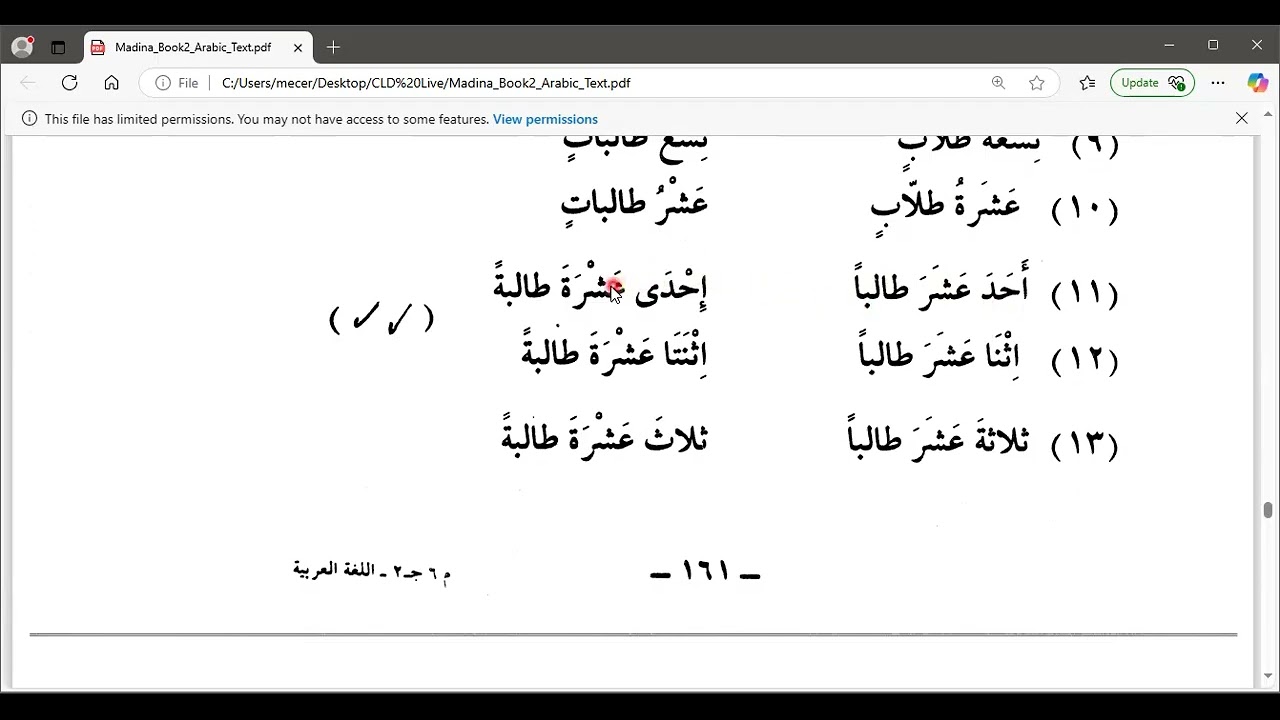The width and height of the screenshot is (1280, 720).
Task: Open the Copilot sidebar icon
Action: [1258, 83]
